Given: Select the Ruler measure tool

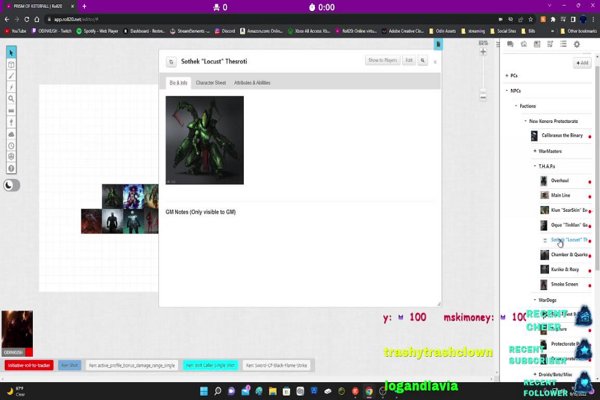Looking at the screenshot, I should point(11,111).
